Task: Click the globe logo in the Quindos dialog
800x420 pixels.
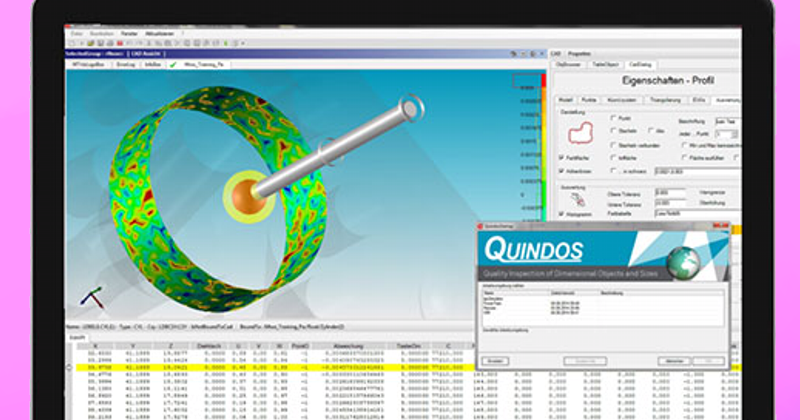Action: 683,262
